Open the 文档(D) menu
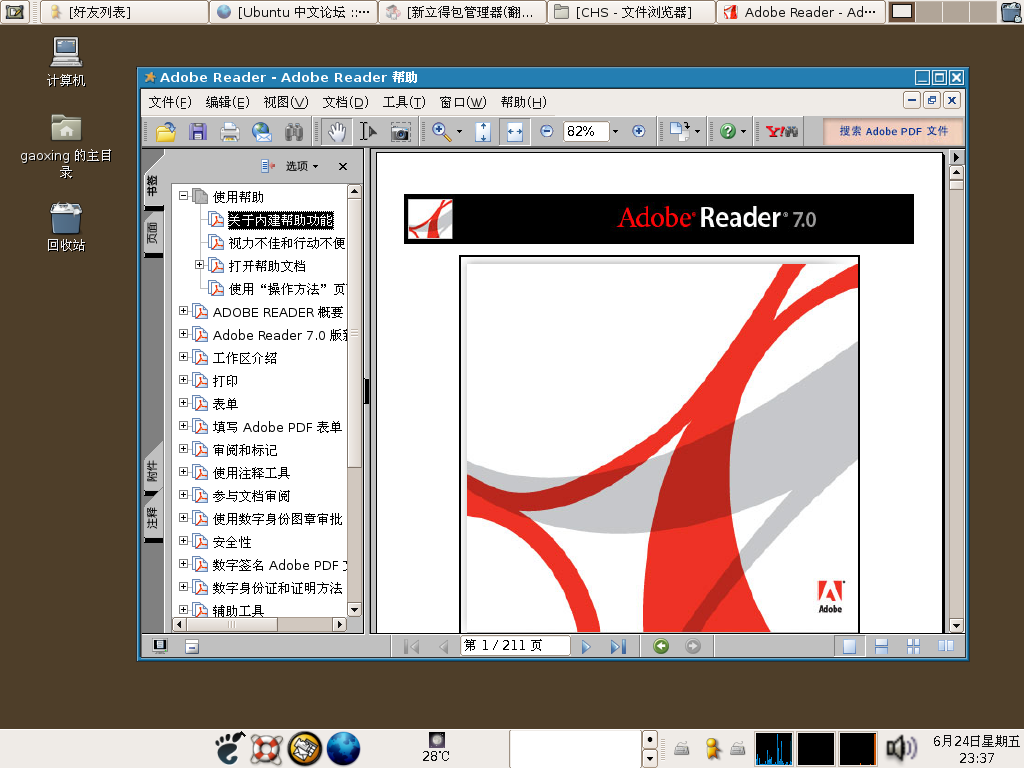 pyautogui.click(x=345, y=103)
